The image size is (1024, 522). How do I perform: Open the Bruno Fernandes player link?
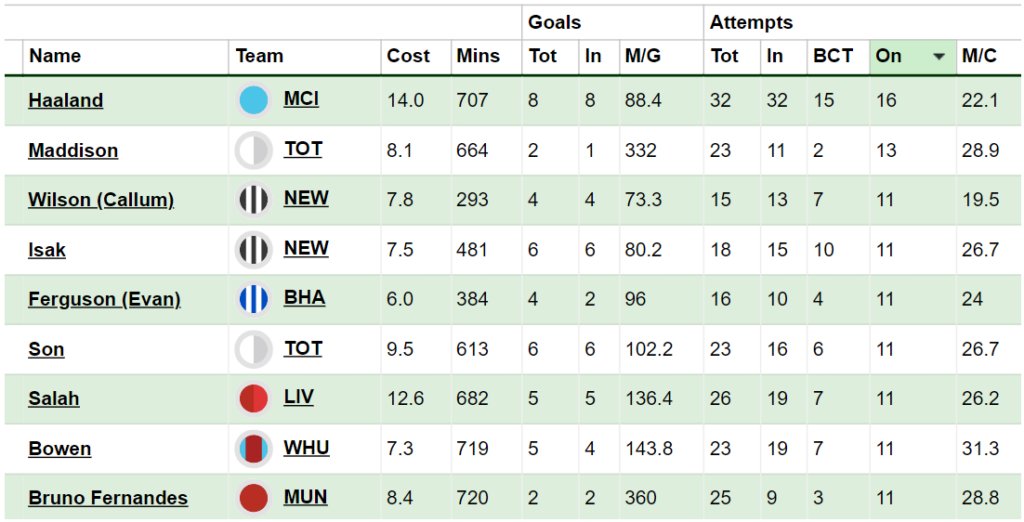point(108,498)
